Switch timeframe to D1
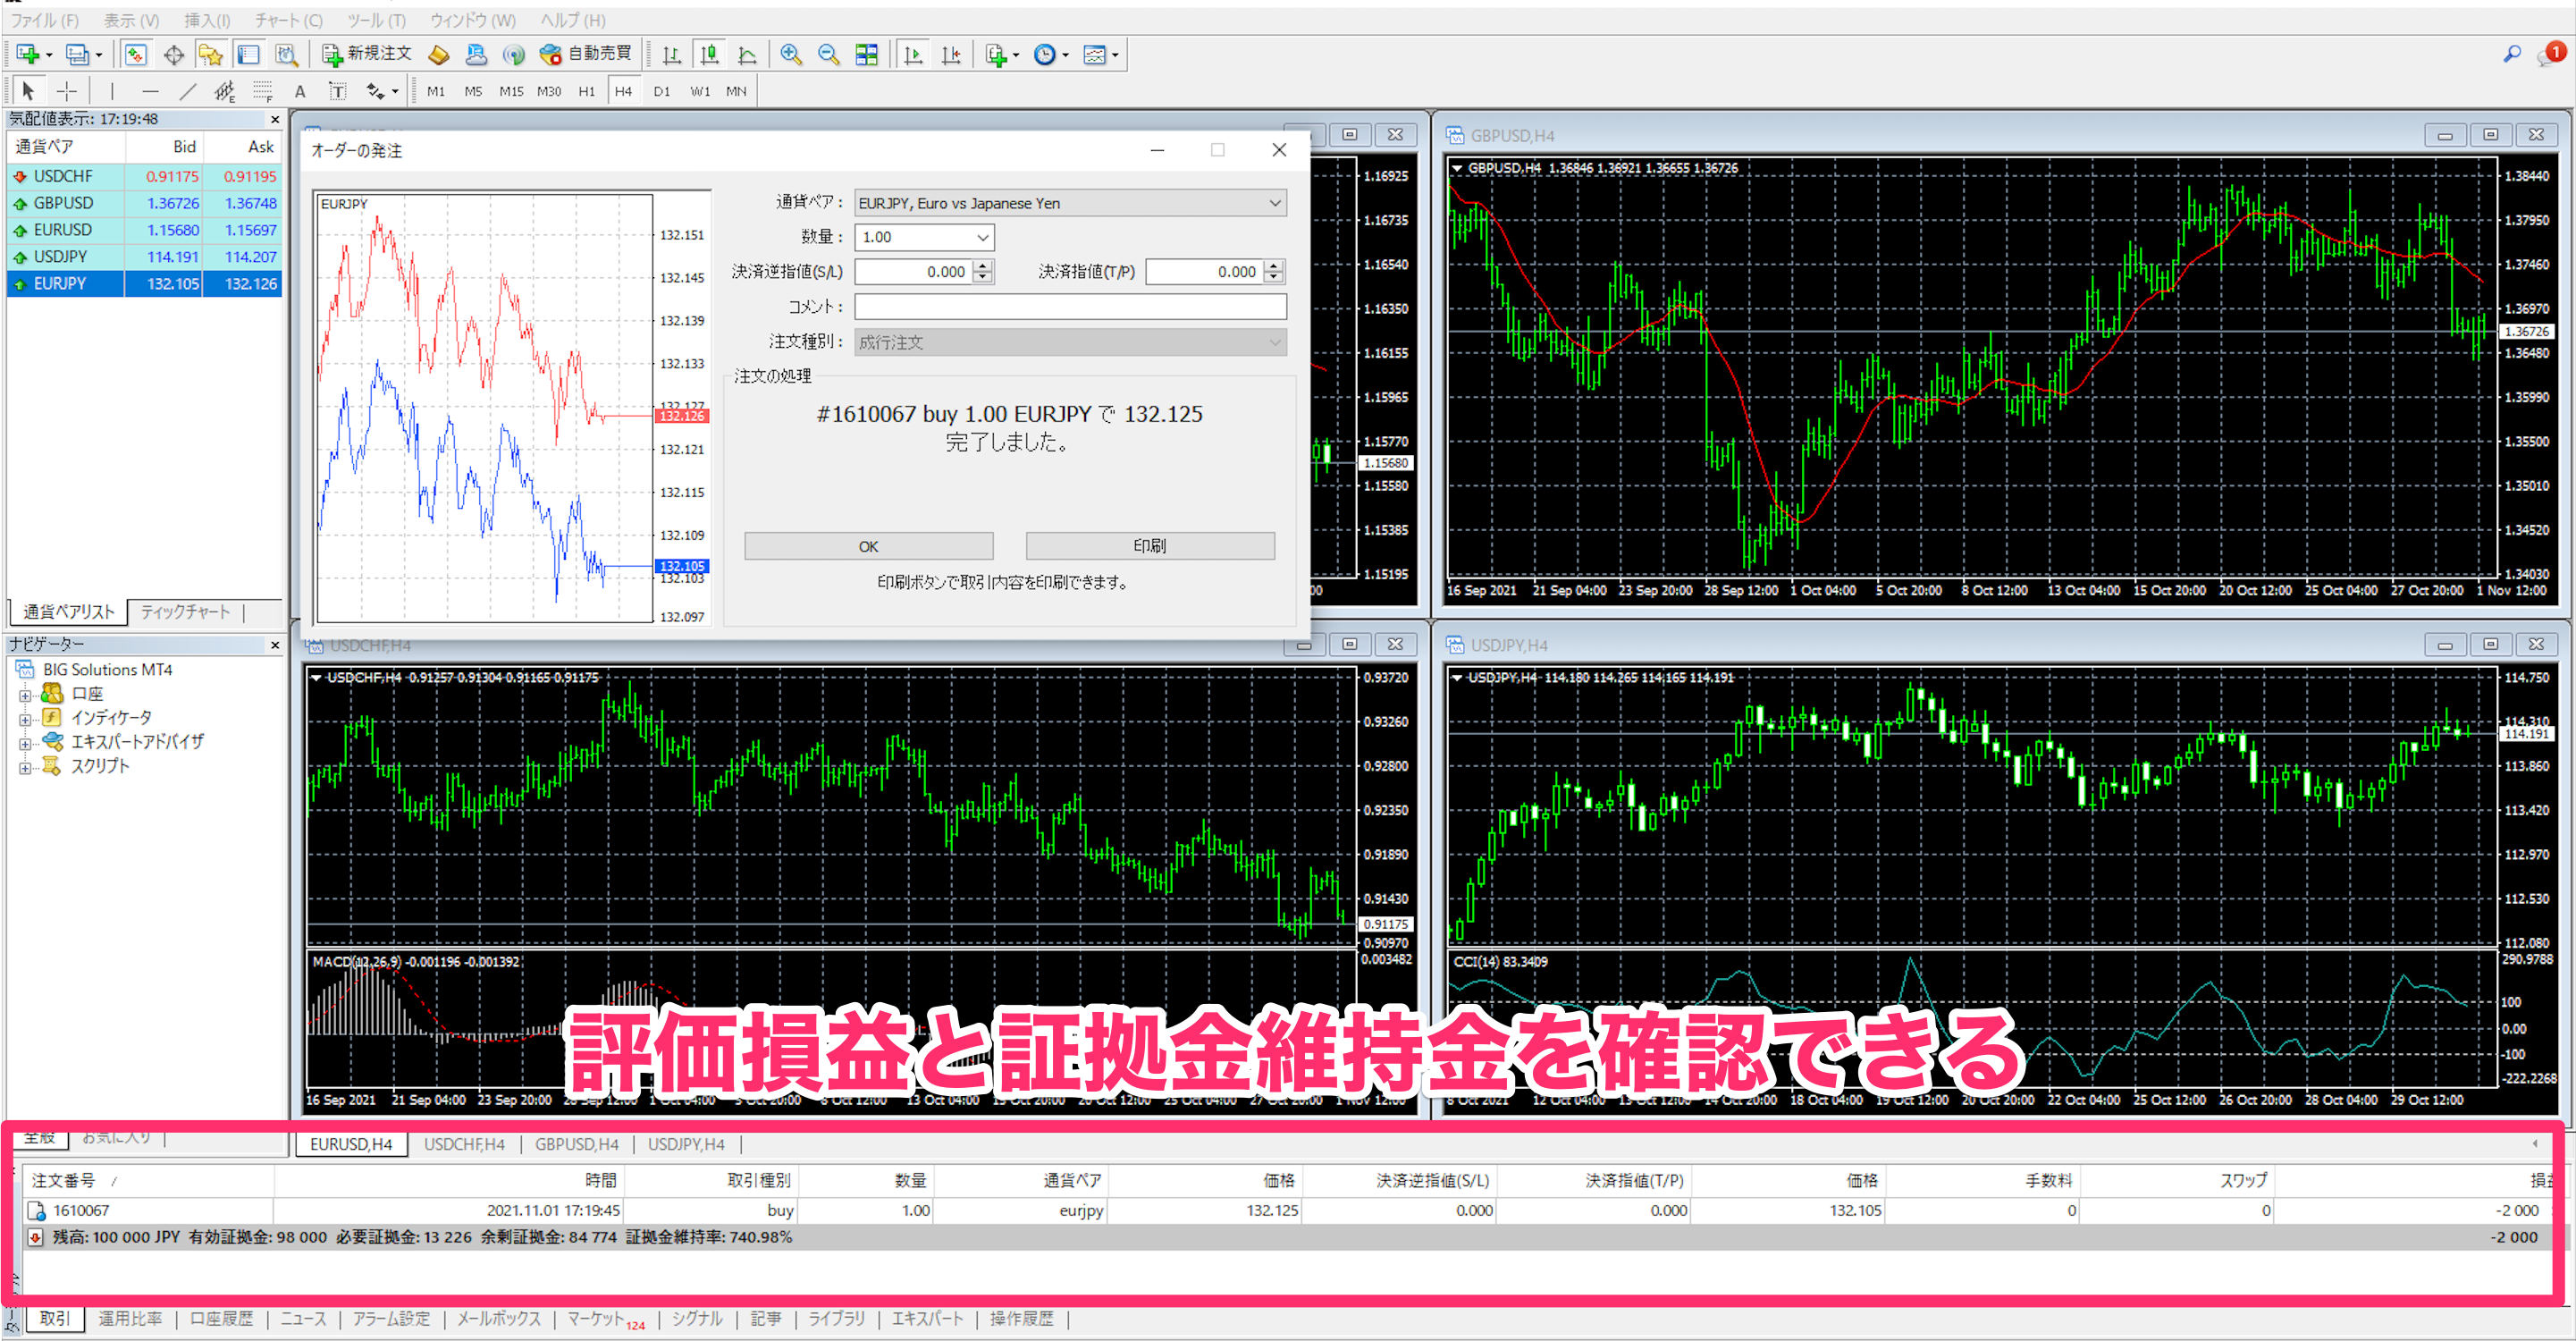The height and width of the screenshot is (1341, 2576). click(662, 91)
